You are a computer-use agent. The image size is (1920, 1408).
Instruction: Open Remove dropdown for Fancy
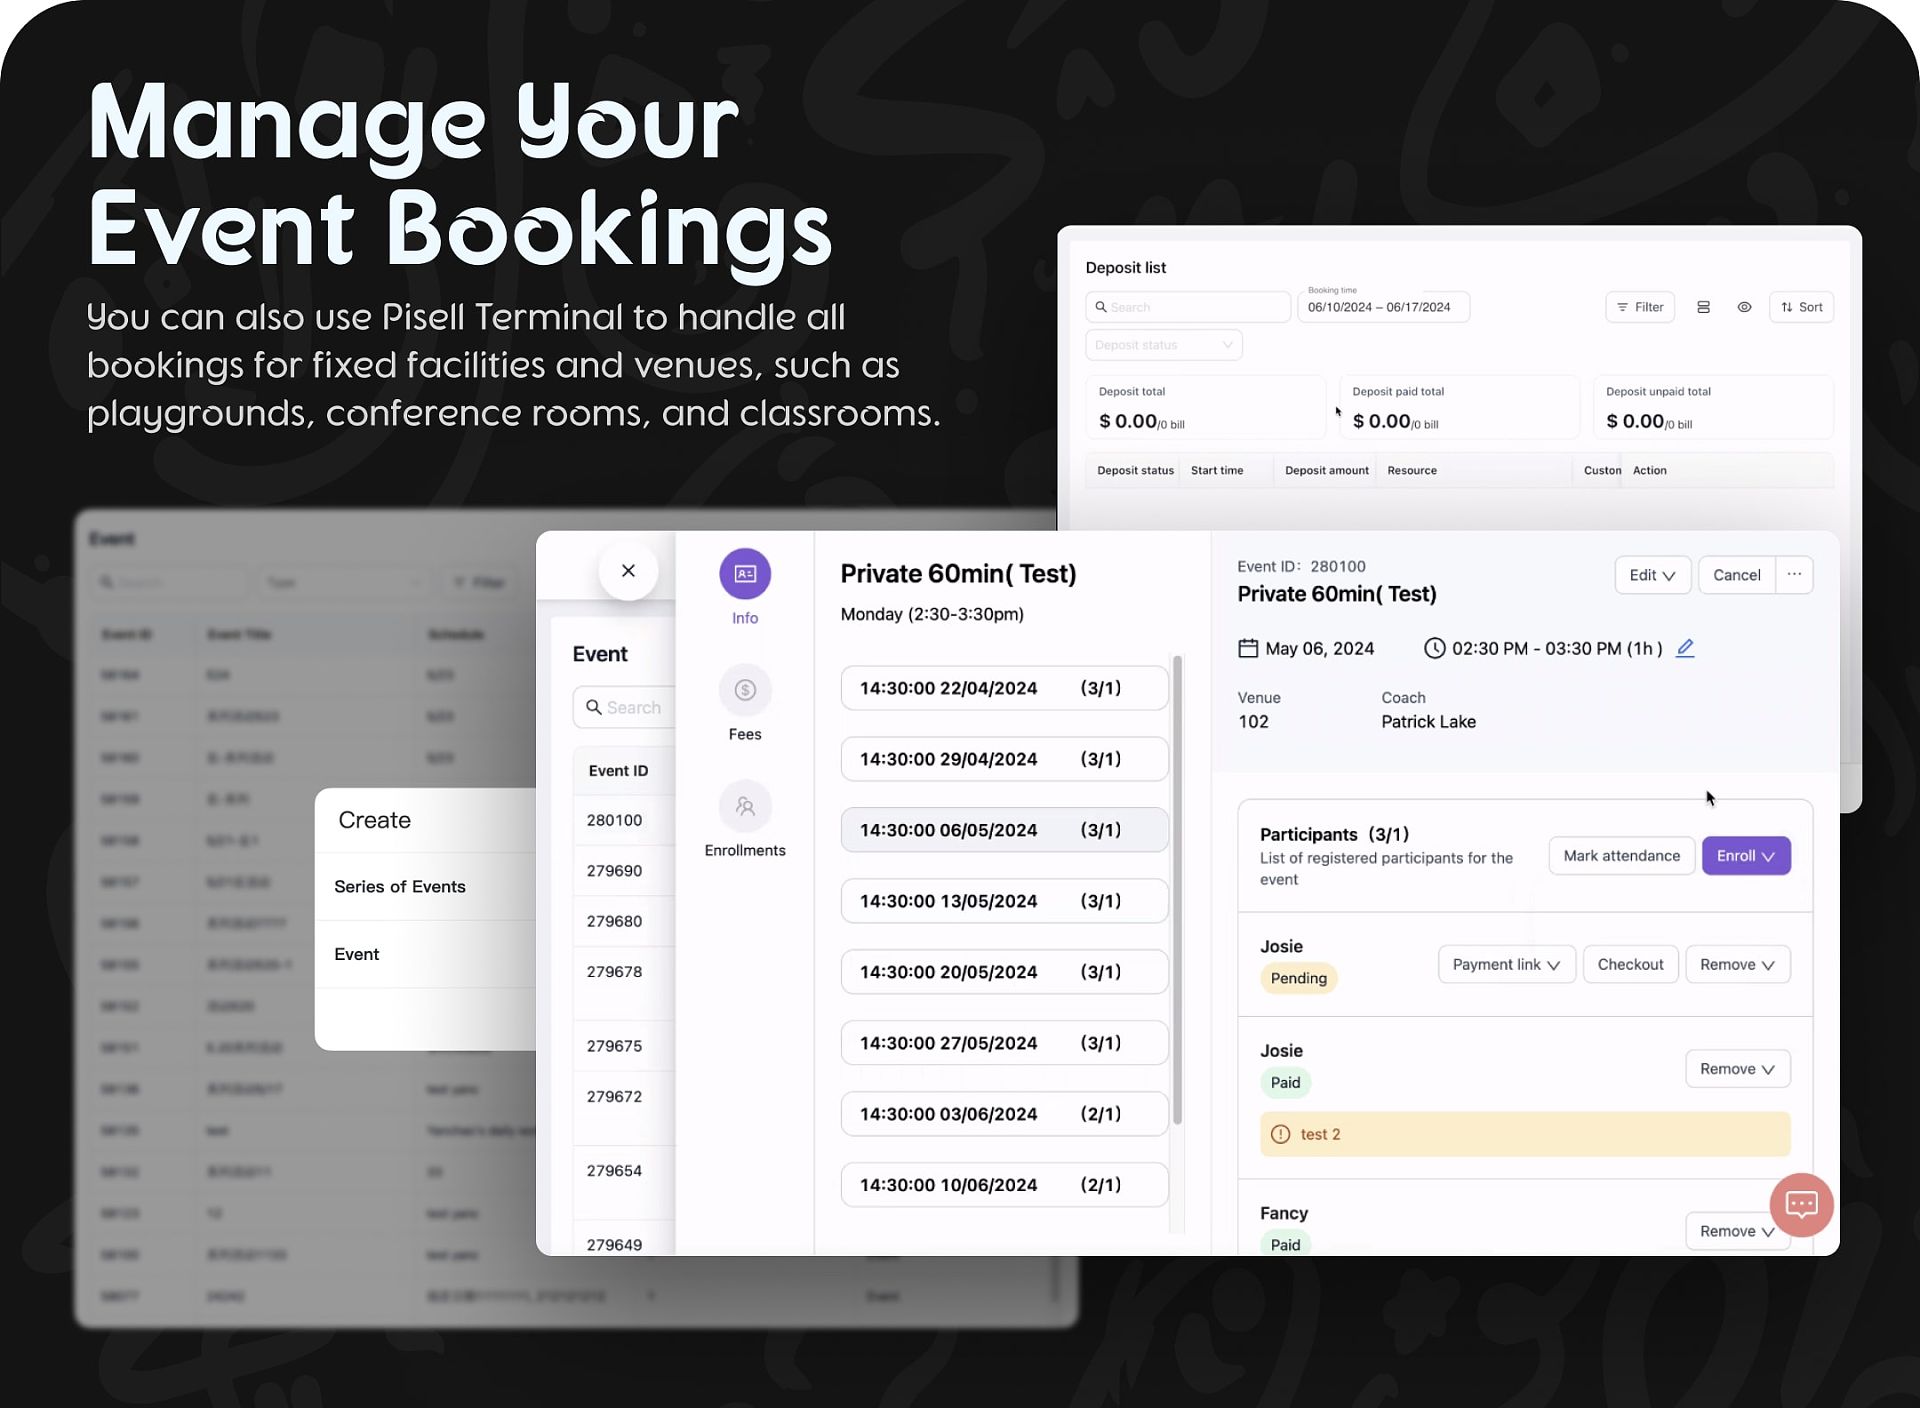click(1738, 1231)
